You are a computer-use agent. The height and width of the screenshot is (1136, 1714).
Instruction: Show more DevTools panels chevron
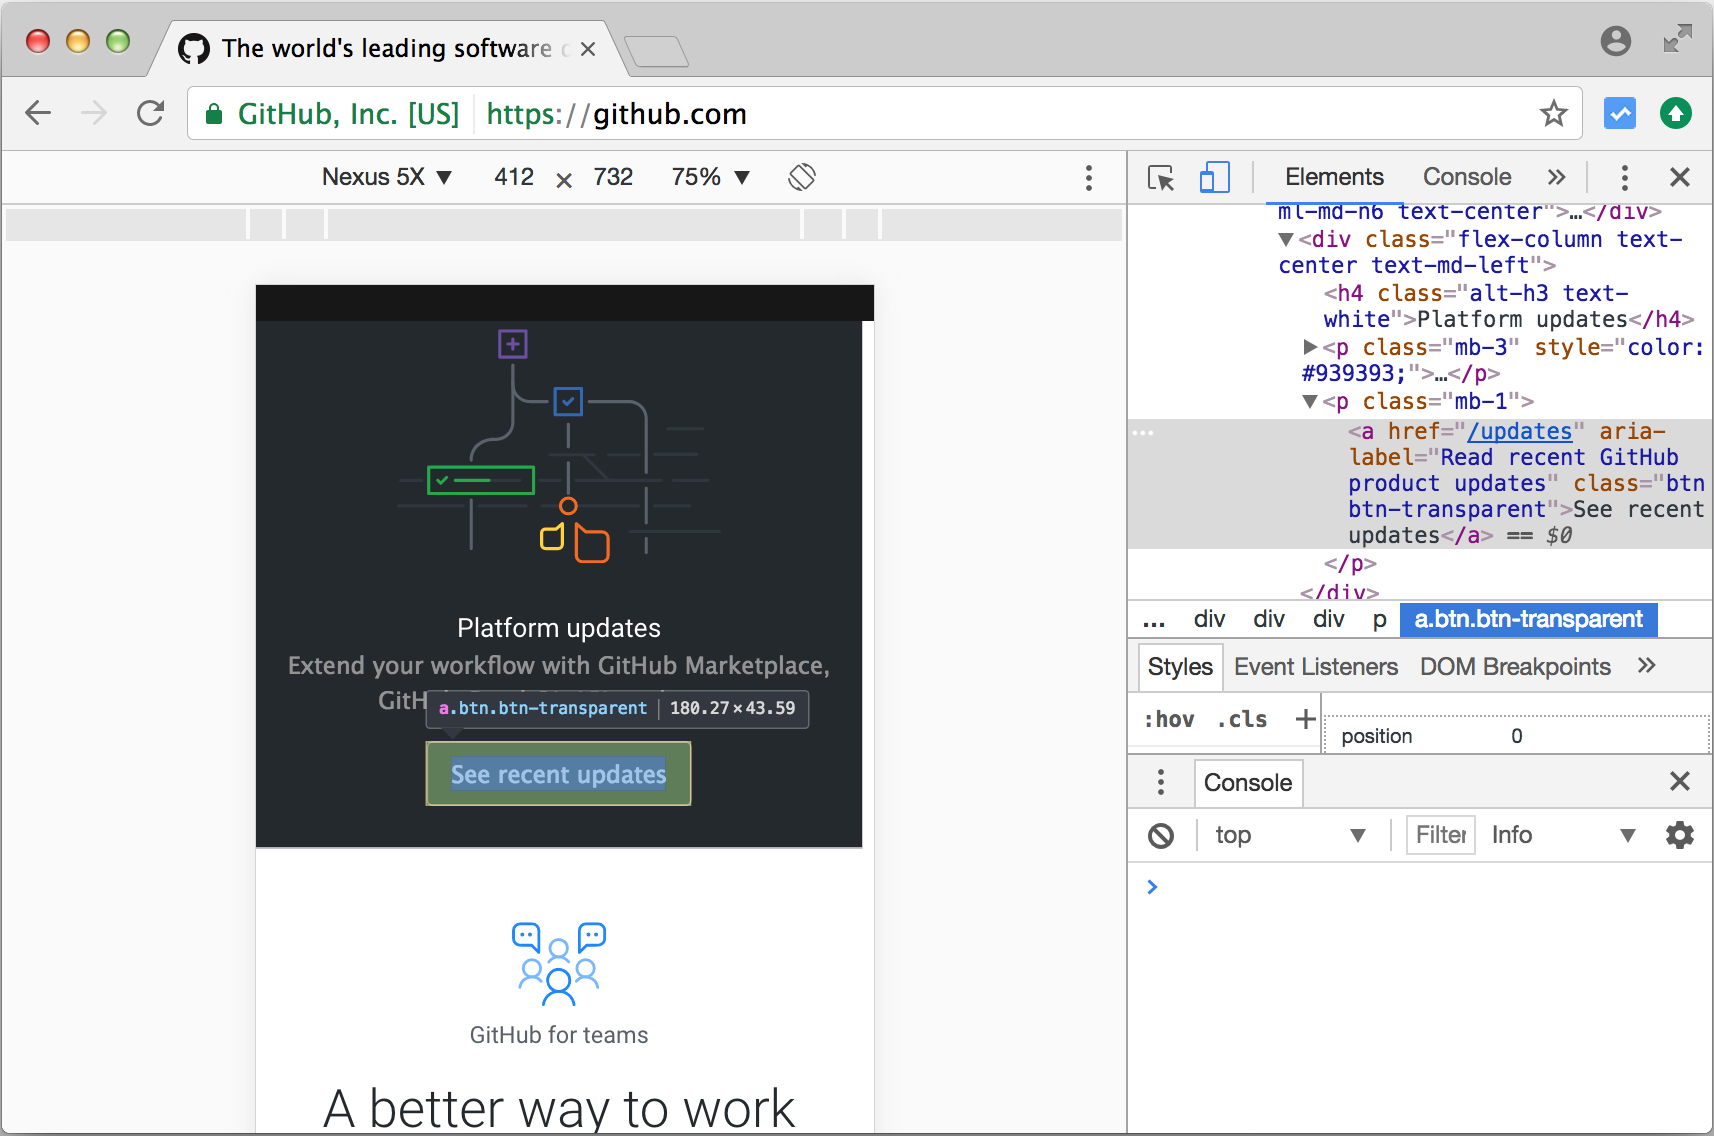tap(1556, 177)
